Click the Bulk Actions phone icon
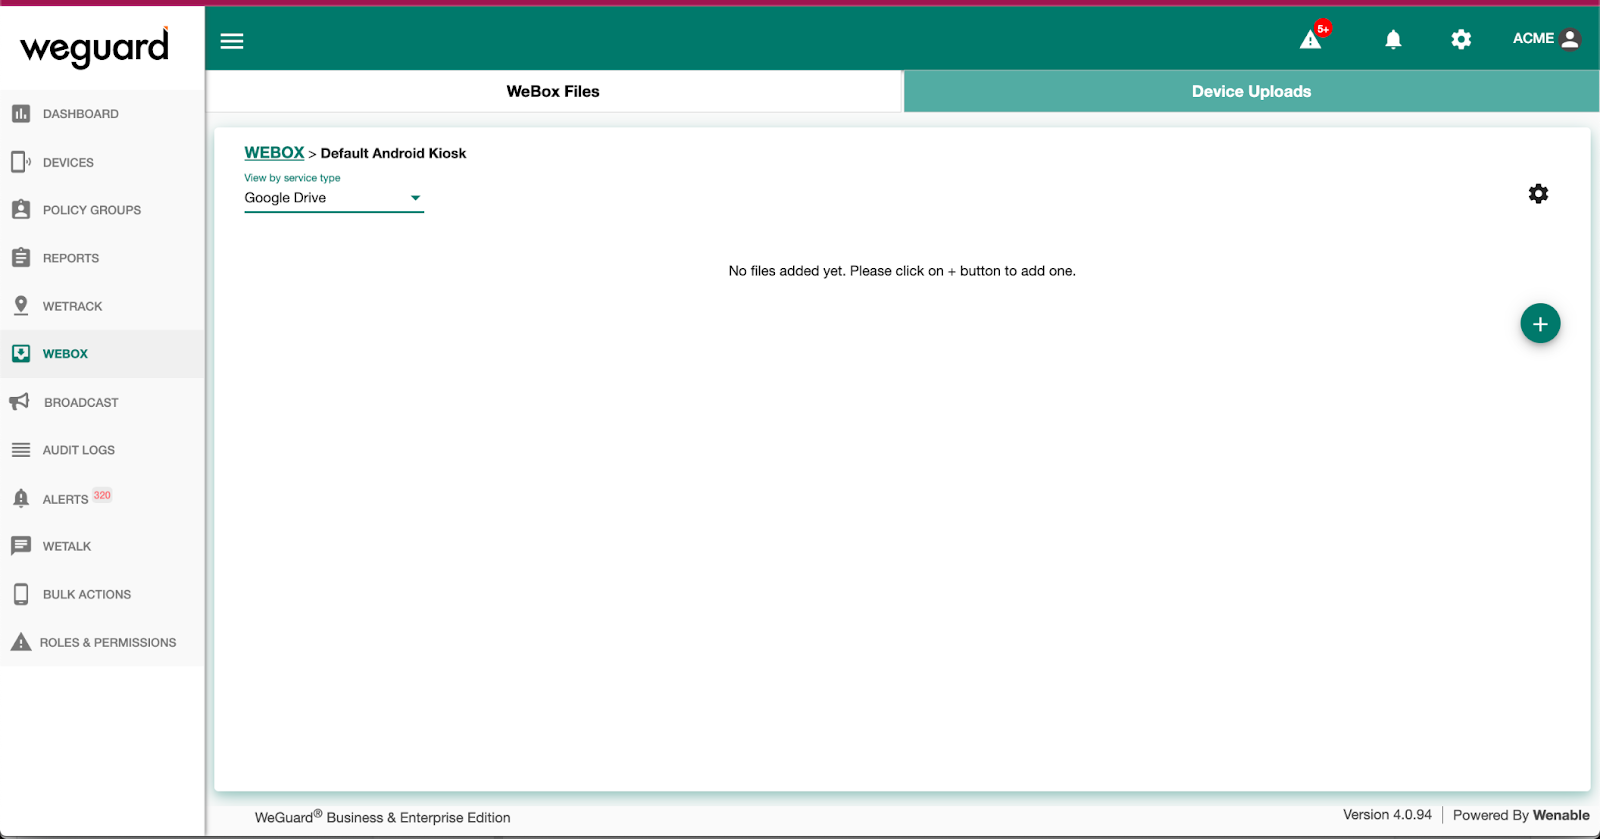This screenshot has height=839, width=1600. click(x=21, y=594)
